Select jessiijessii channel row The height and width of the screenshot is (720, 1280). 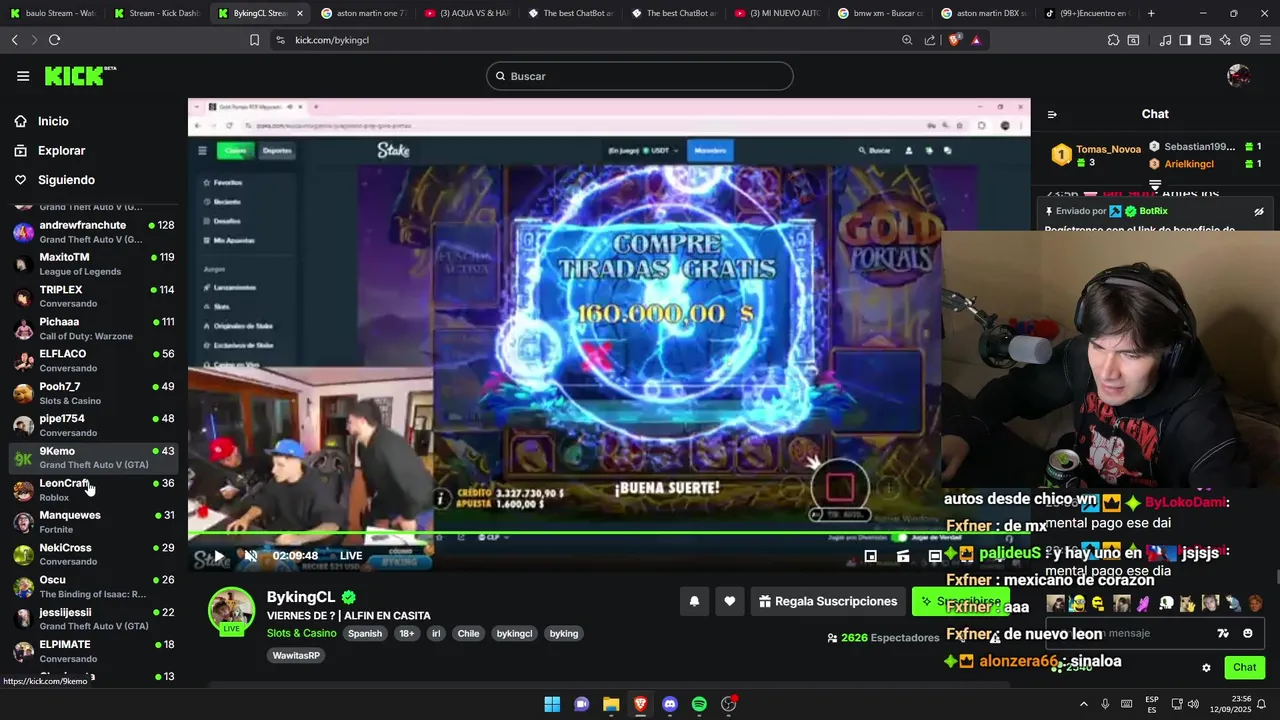click(93, 619)
